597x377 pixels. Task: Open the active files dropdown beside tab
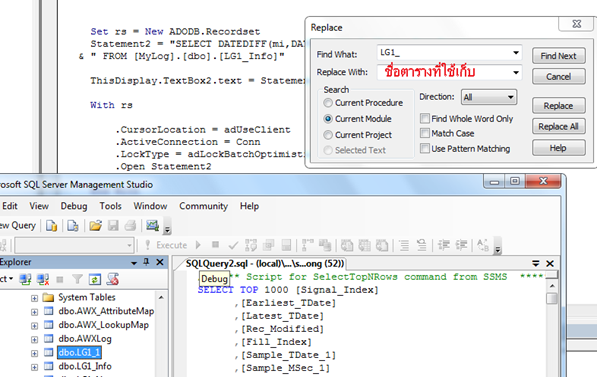pos(536,264)
